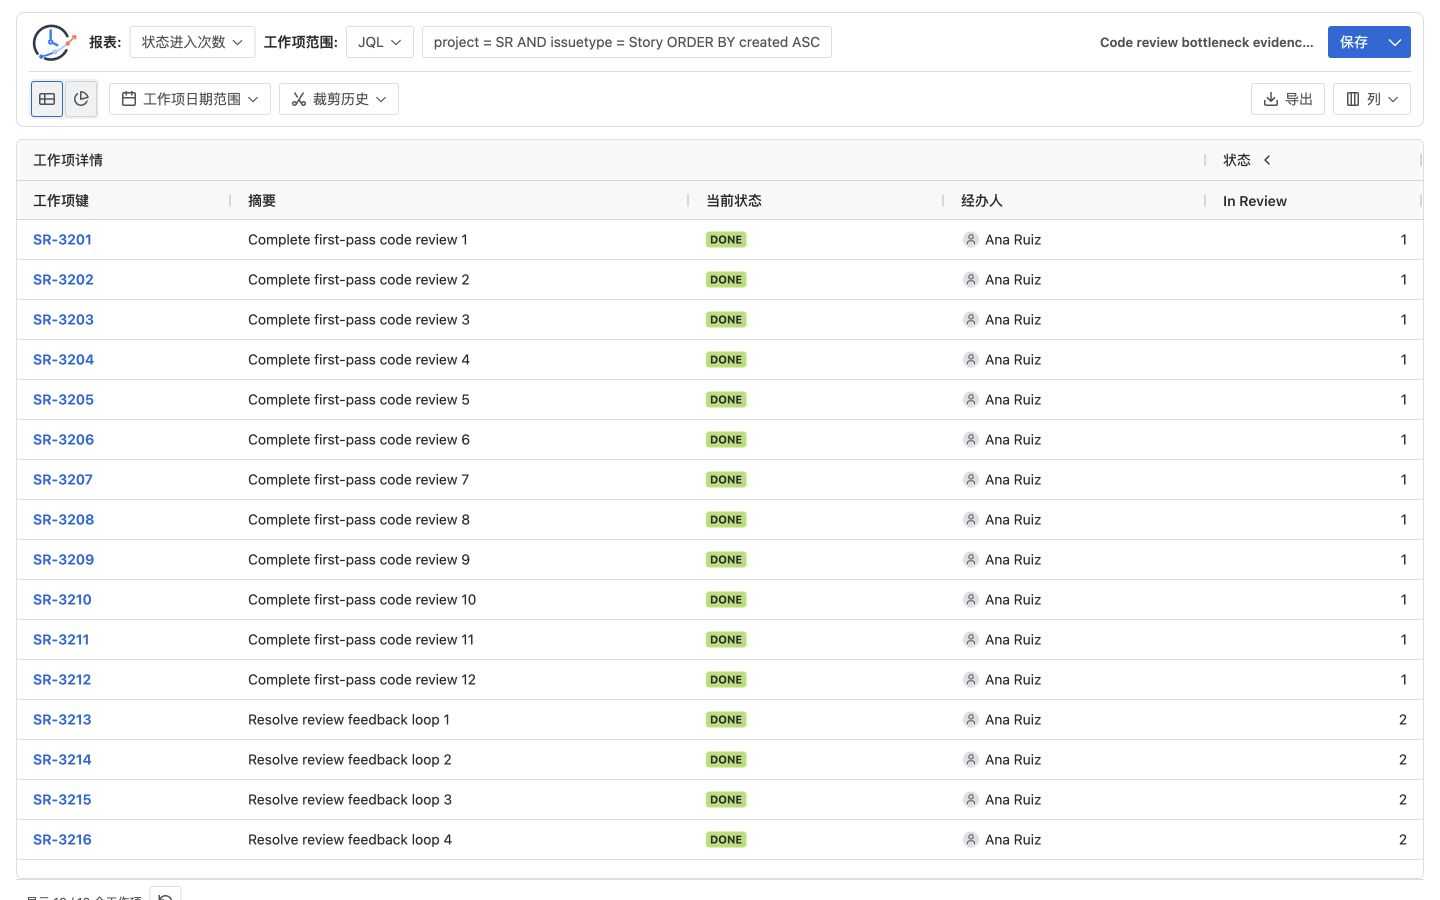Click the DONE status badge for SR-3203
Viewport: 1440px width, 900px height.
pos(726,320)
